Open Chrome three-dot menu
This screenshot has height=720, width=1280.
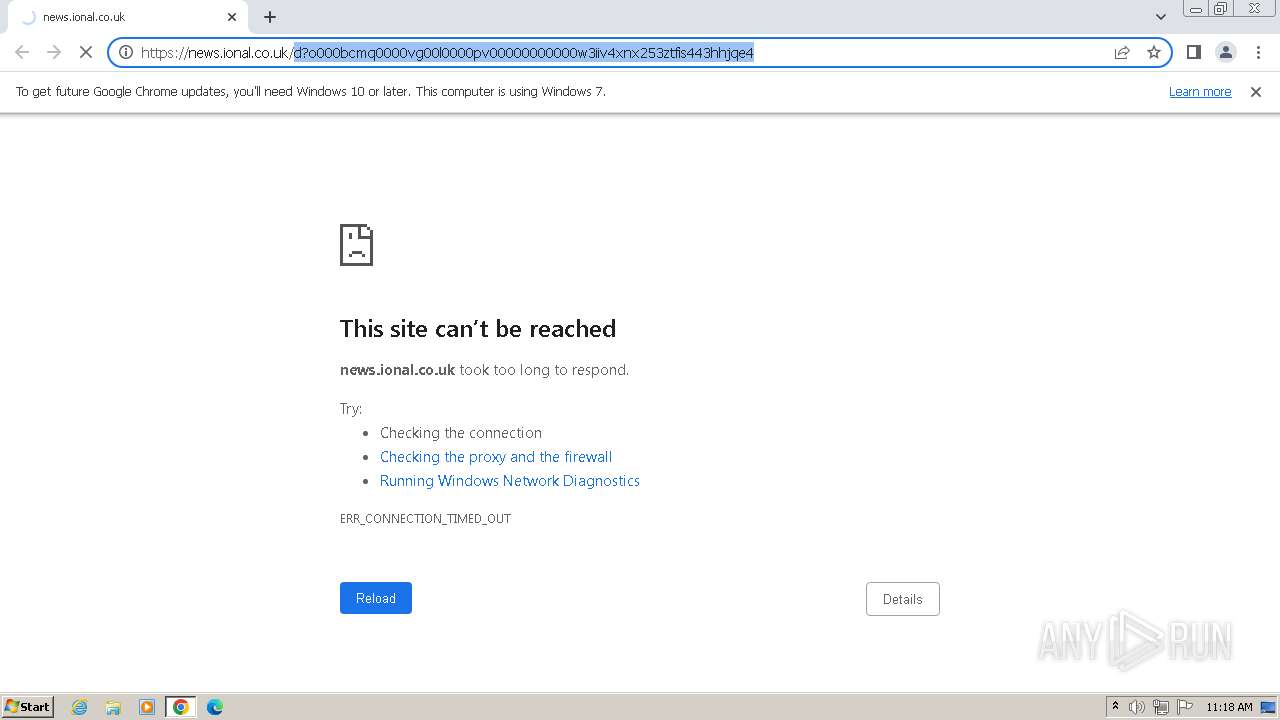pyautogui.click(x=1258, y=52)
